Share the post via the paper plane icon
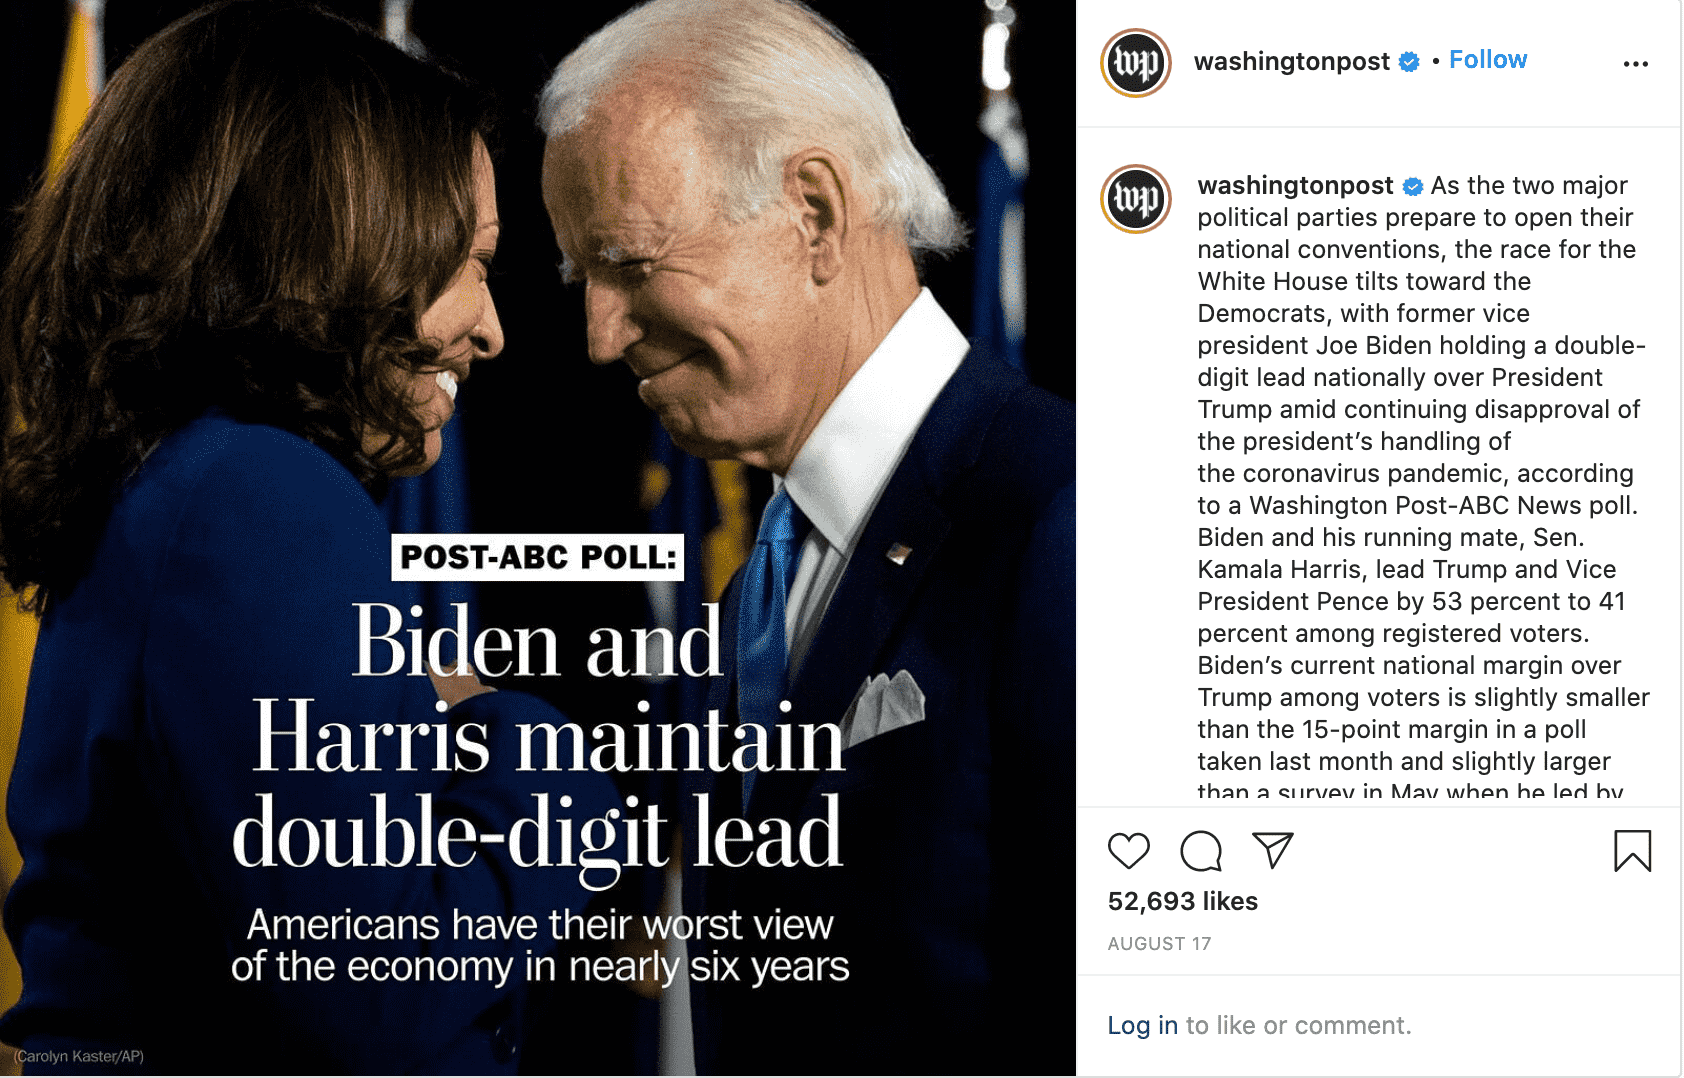The height and width of the screenshot is (1078, 1684). coord(1271,851)
